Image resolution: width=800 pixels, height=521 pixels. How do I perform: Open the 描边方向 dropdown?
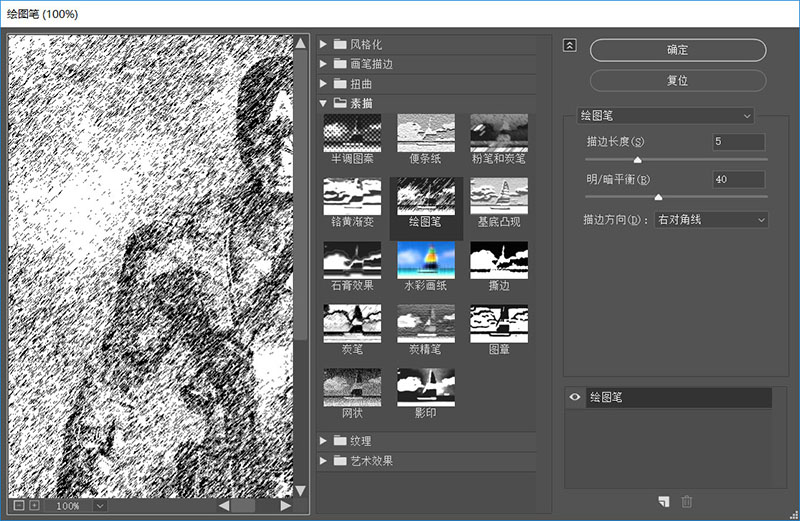click(x=711, y=220)
